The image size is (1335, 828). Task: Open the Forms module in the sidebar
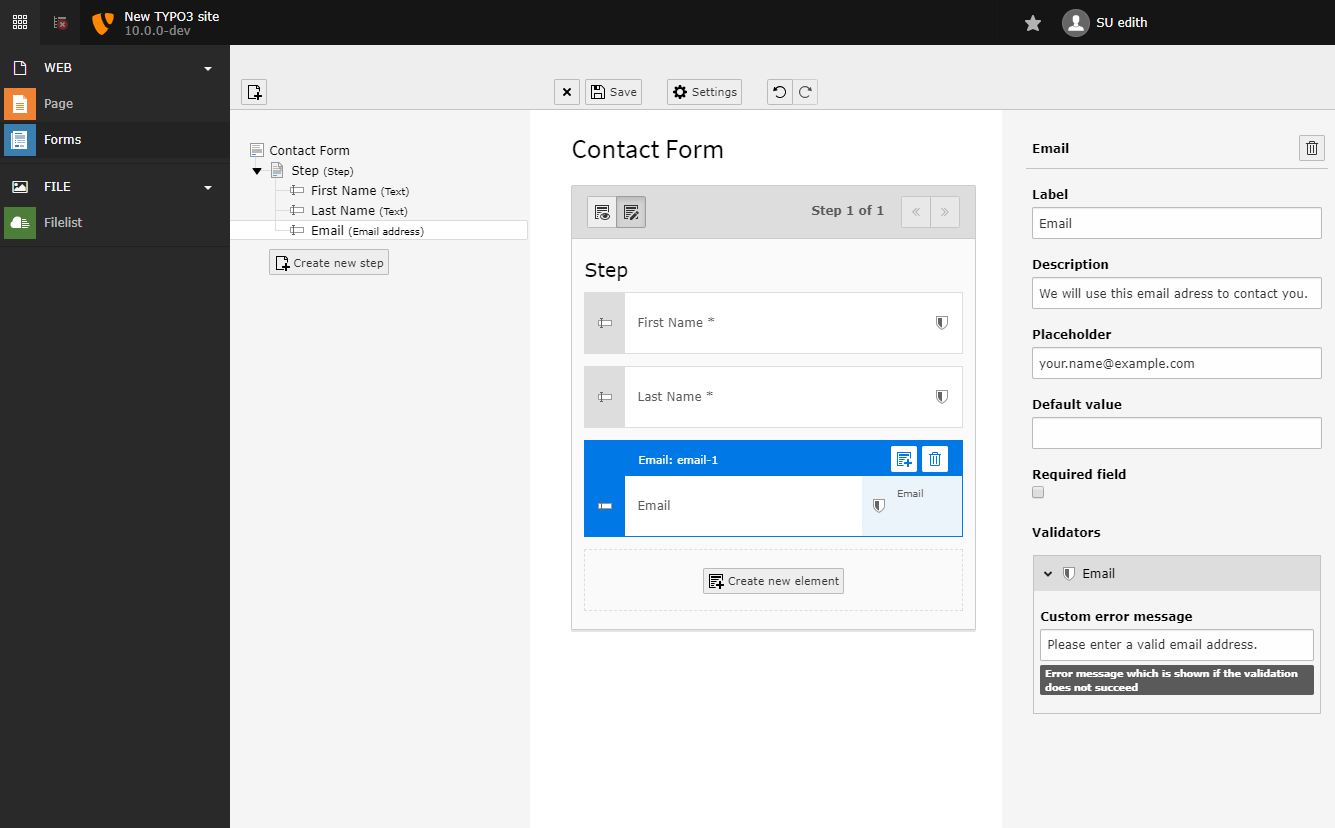coord(63,139)
